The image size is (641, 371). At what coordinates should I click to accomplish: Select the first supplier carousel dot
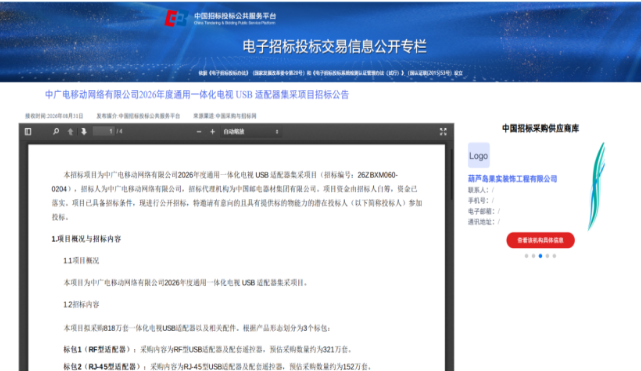pyautogui.click(x=527, y=256)
